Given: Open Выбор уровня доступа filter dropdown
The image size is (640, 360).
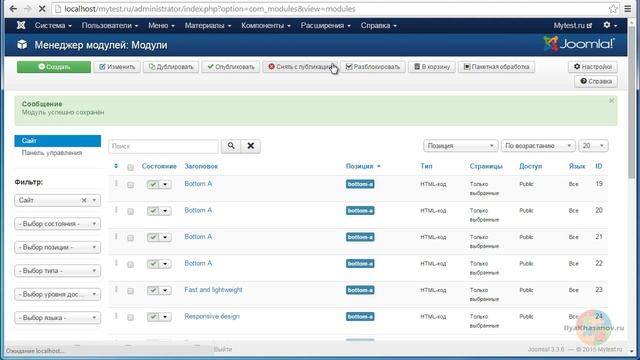Looking at the screenshot, I should click(x=58, y=294).
